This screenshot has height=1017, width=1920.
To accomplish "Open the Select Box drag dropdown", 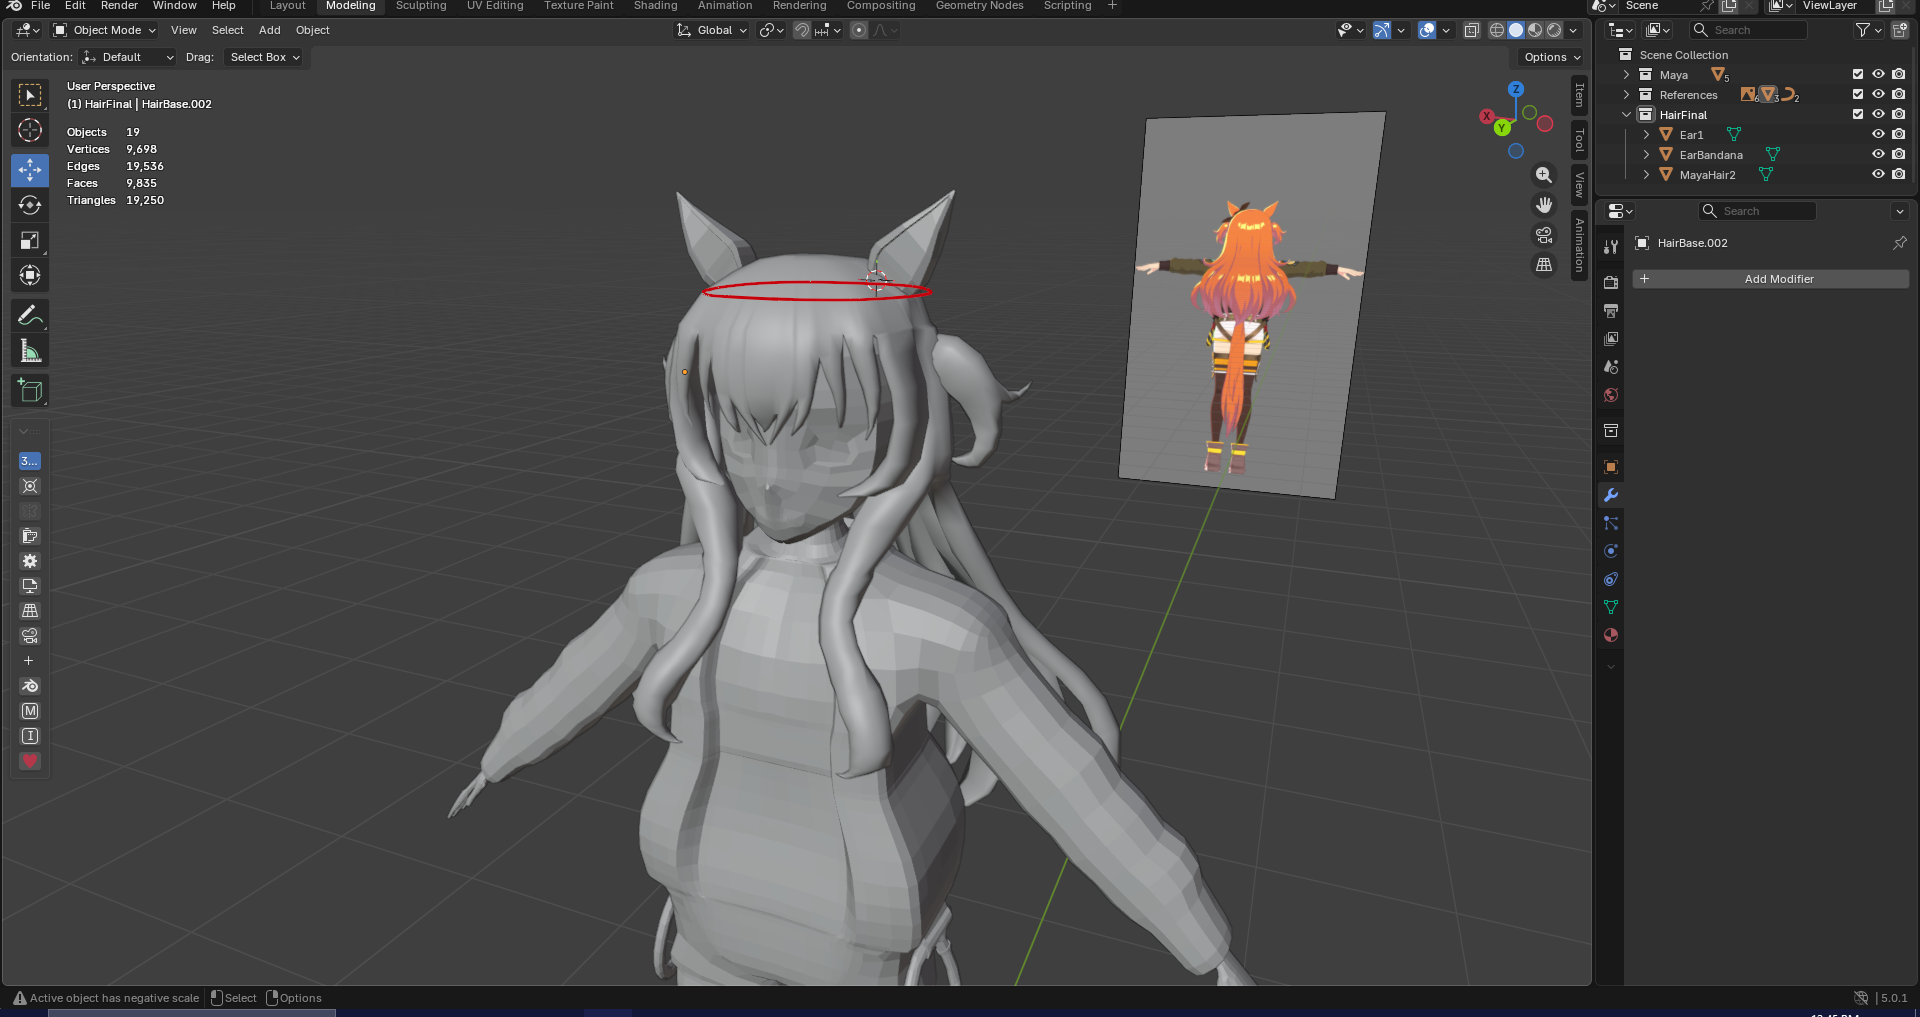I will pyautogui.click(x=264, y=57).
